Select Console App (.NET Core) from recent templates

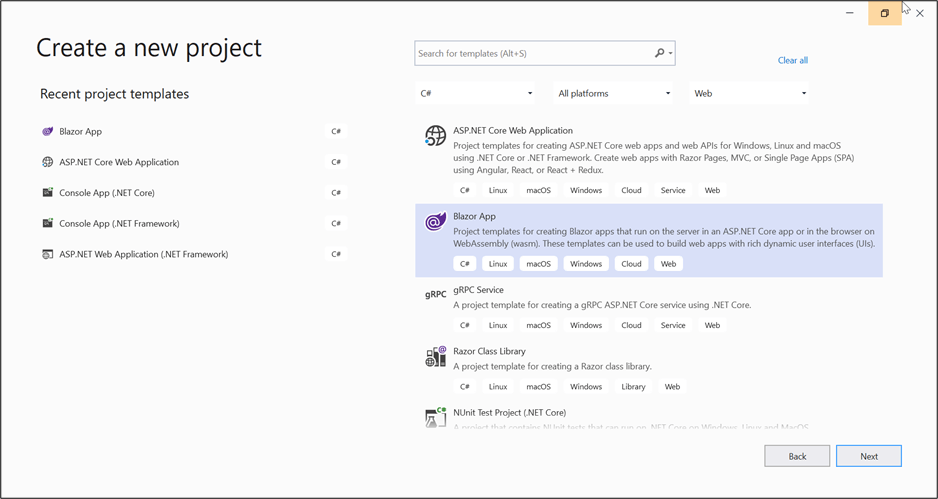tap(107, 193)
